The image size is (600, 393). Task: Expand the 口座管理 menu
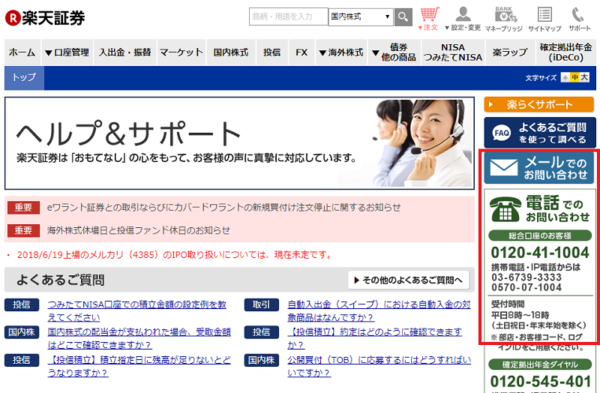(x=67, y=52)
